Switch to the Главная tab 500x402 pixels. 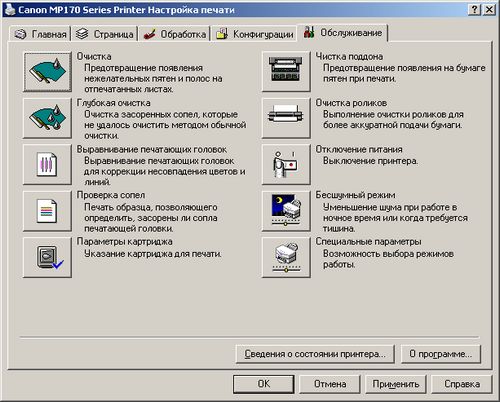pyautogui.click(x=40, y=34)
